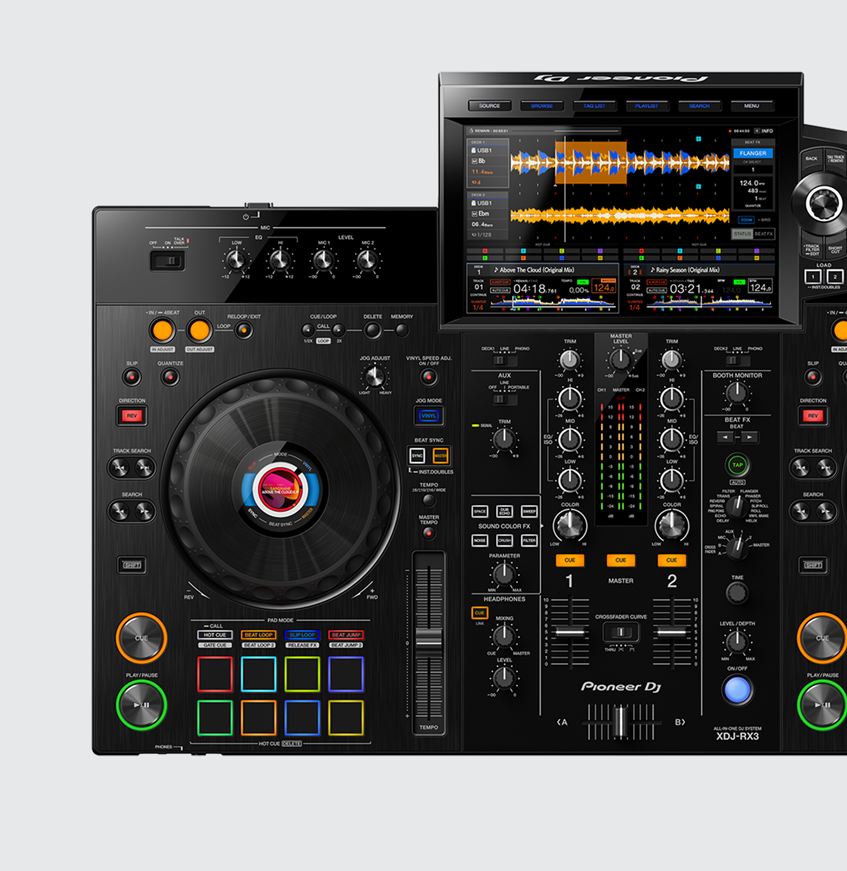
Task: Hit the left deck SEARCH fast-forward button
Action: pos(144,511)
